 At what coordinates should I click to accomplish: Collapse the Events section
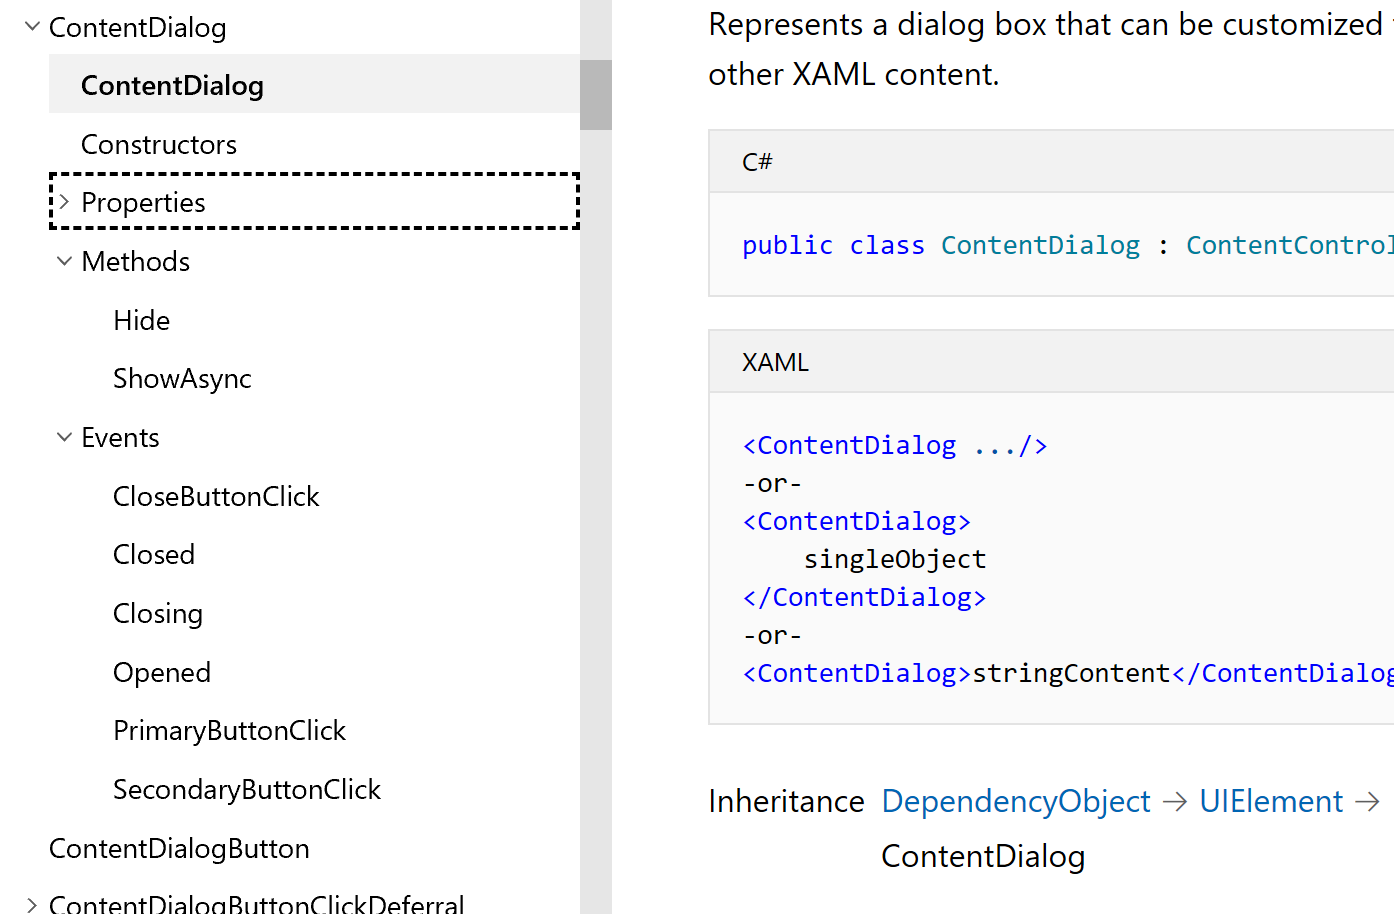(64, 437)
